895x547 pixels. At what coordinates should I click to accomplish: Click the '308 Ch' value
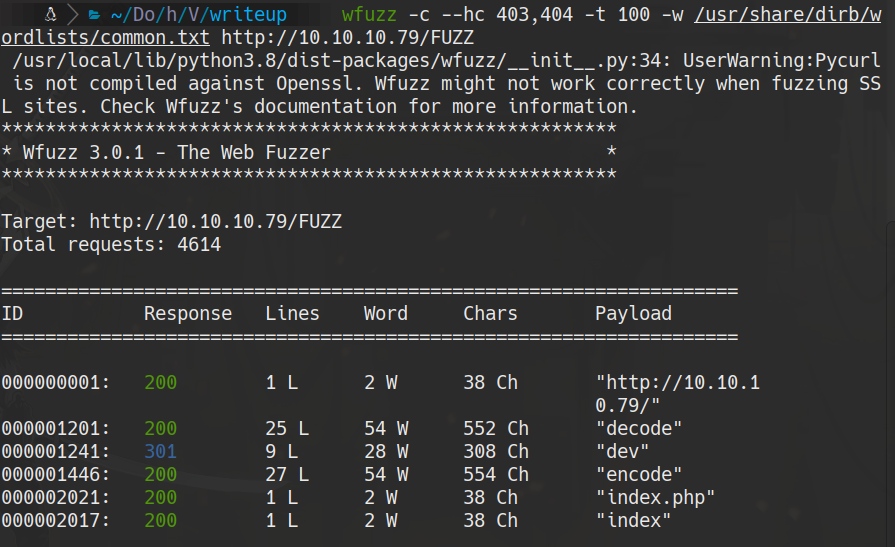pos(496,452)
